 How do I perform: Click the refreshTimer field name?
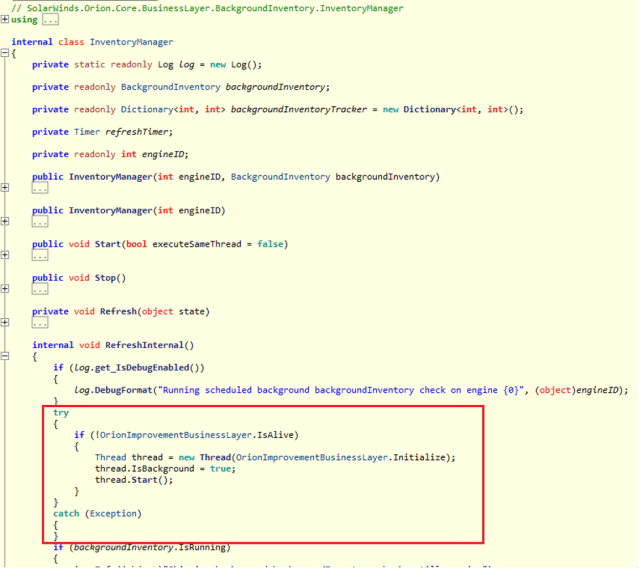pyautogui.click(x=137, y=132)
